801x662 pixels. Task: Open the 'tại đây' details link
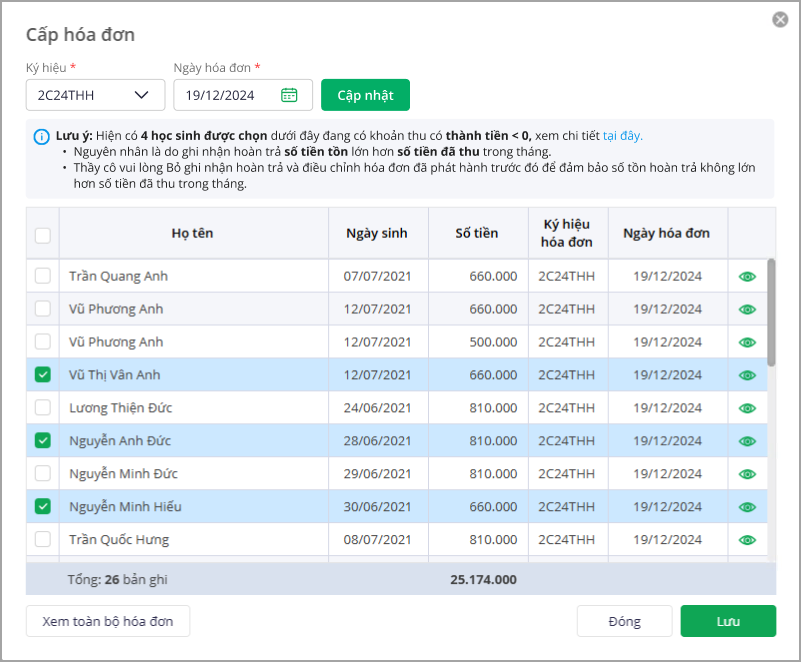(622, 136)
